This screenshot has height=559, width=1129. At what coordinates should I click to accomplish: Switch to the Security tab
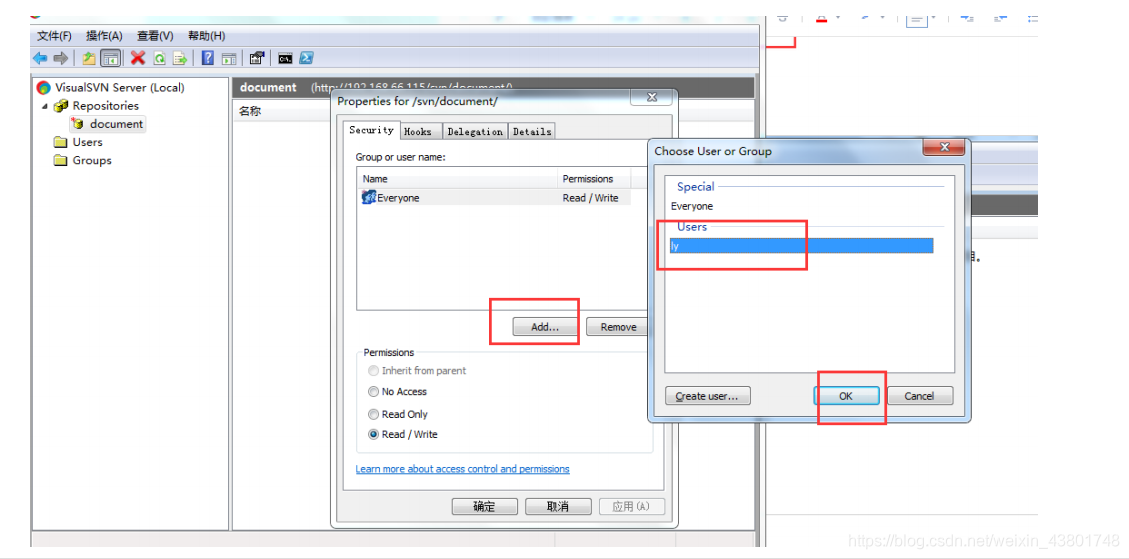click(x=372, y=130)
